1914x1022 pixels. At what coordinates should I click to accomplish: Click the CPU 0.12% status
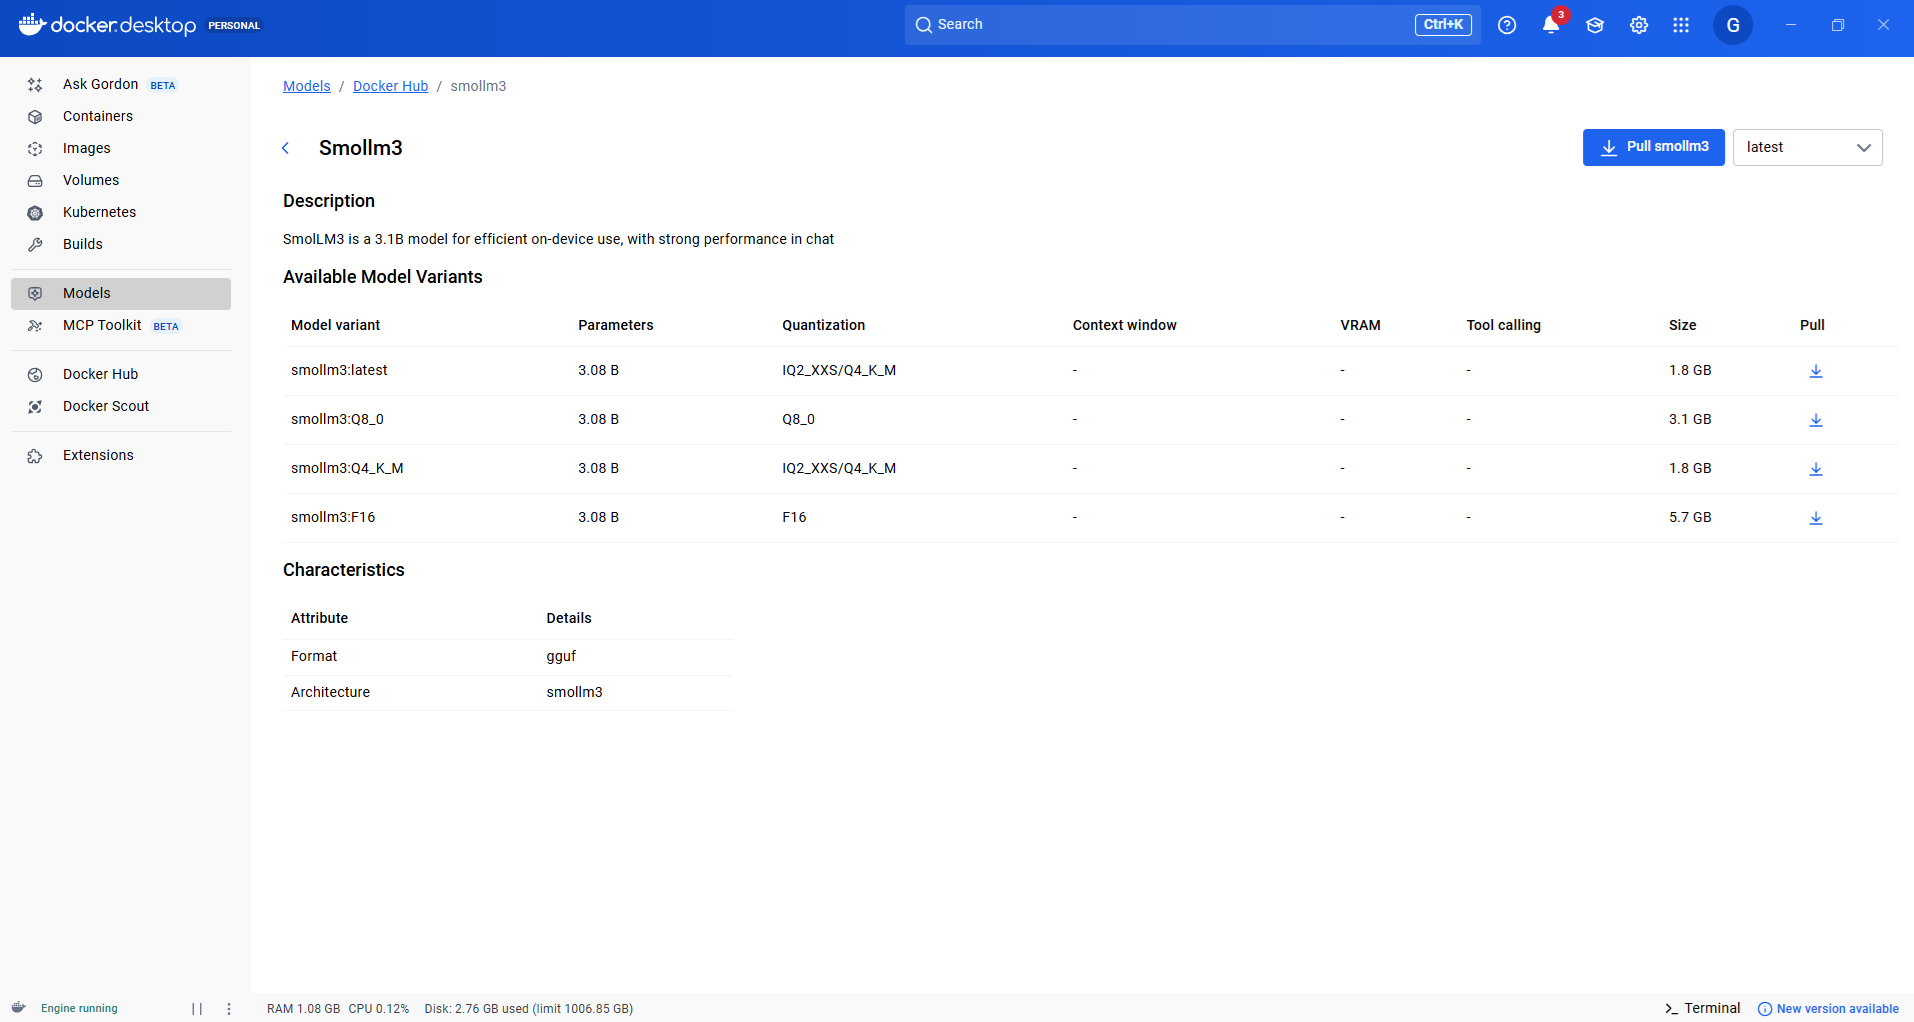(379, 1009)
